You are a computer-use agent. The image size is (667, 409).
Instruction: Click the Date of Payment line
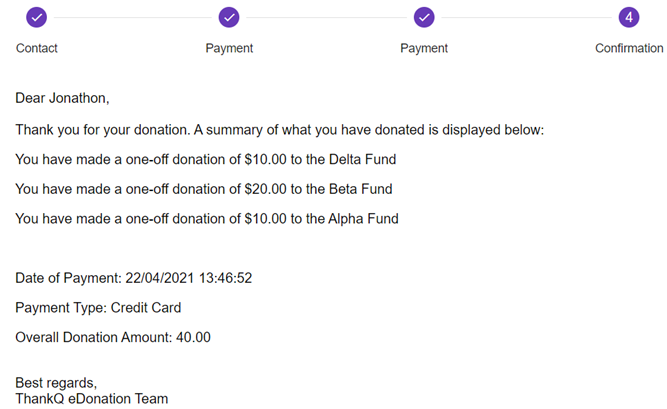133,278
